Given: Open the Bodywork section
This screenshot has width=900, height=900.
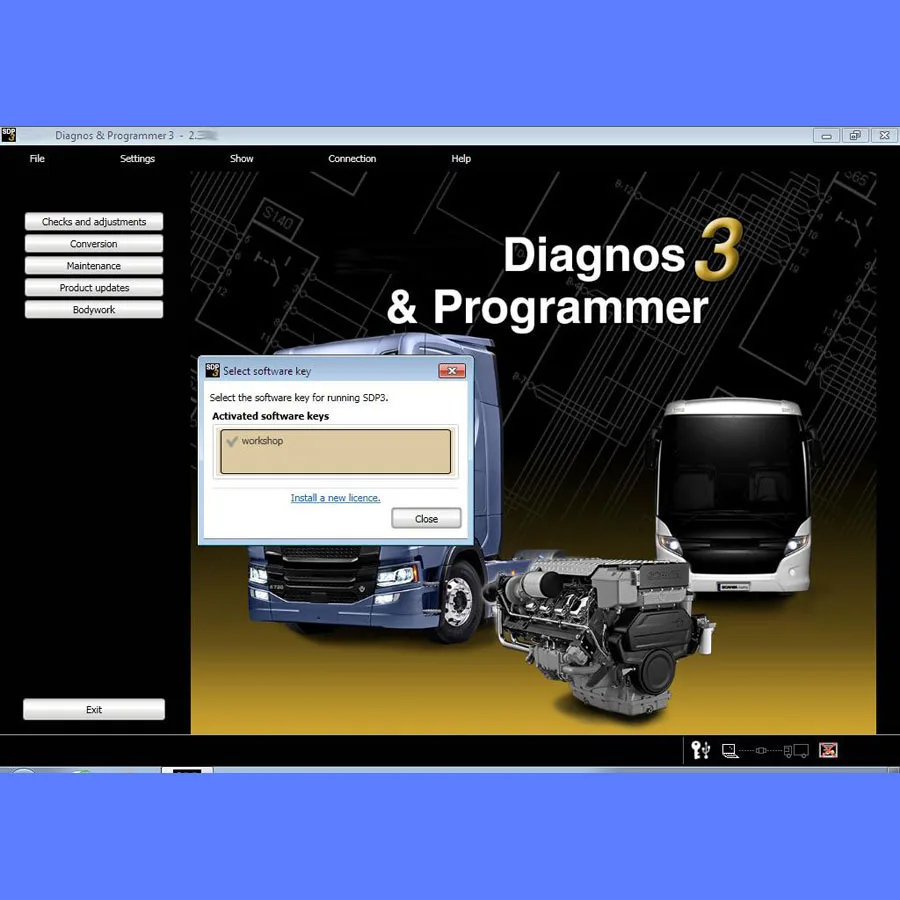Looking at the screenshot, I should pos(94,309).
